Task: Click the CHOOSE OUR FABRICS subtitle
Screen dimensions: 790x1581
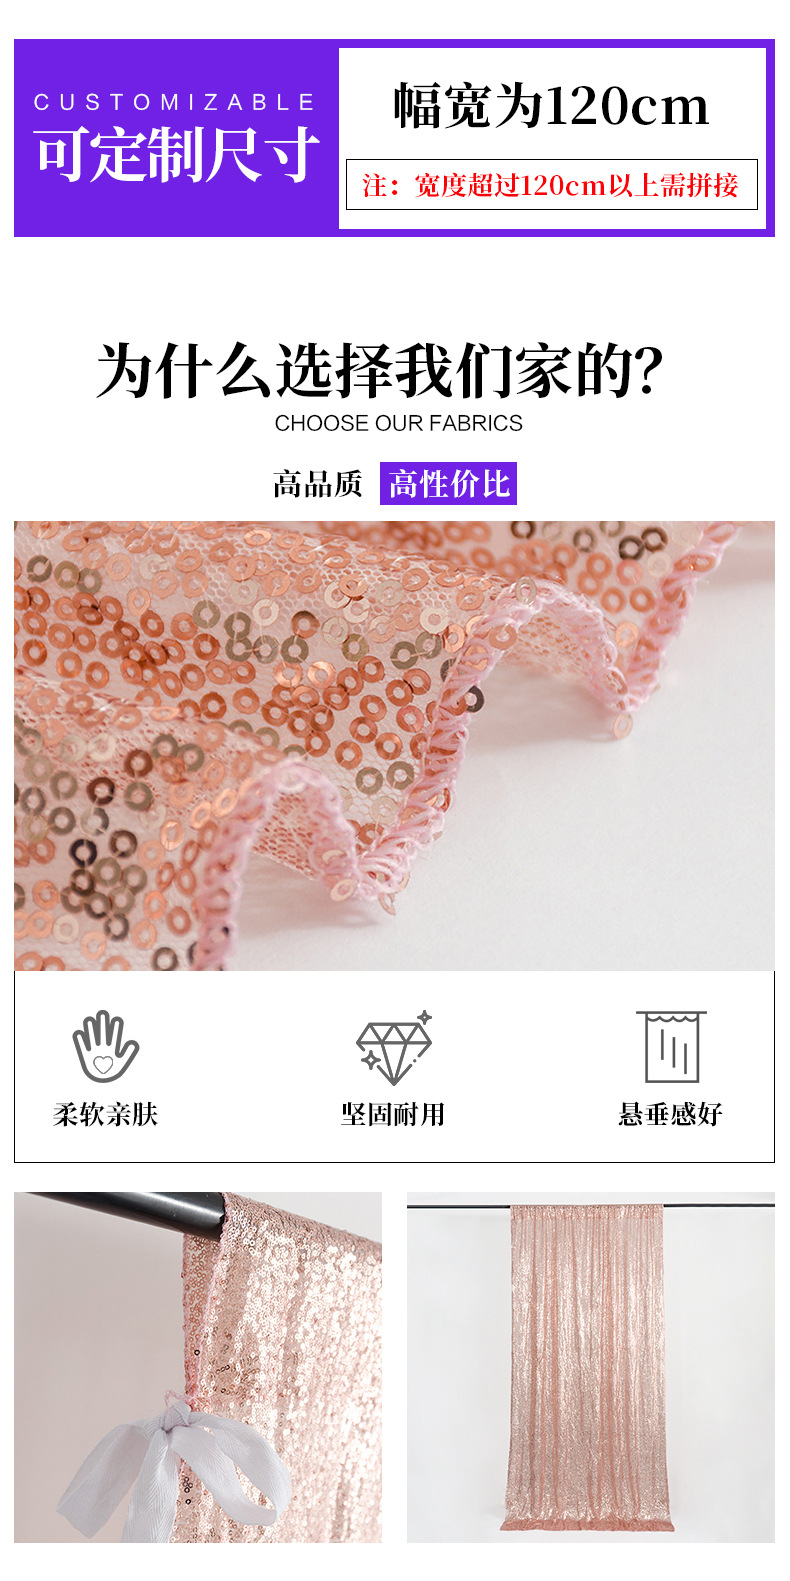Action: click(398, 423)
